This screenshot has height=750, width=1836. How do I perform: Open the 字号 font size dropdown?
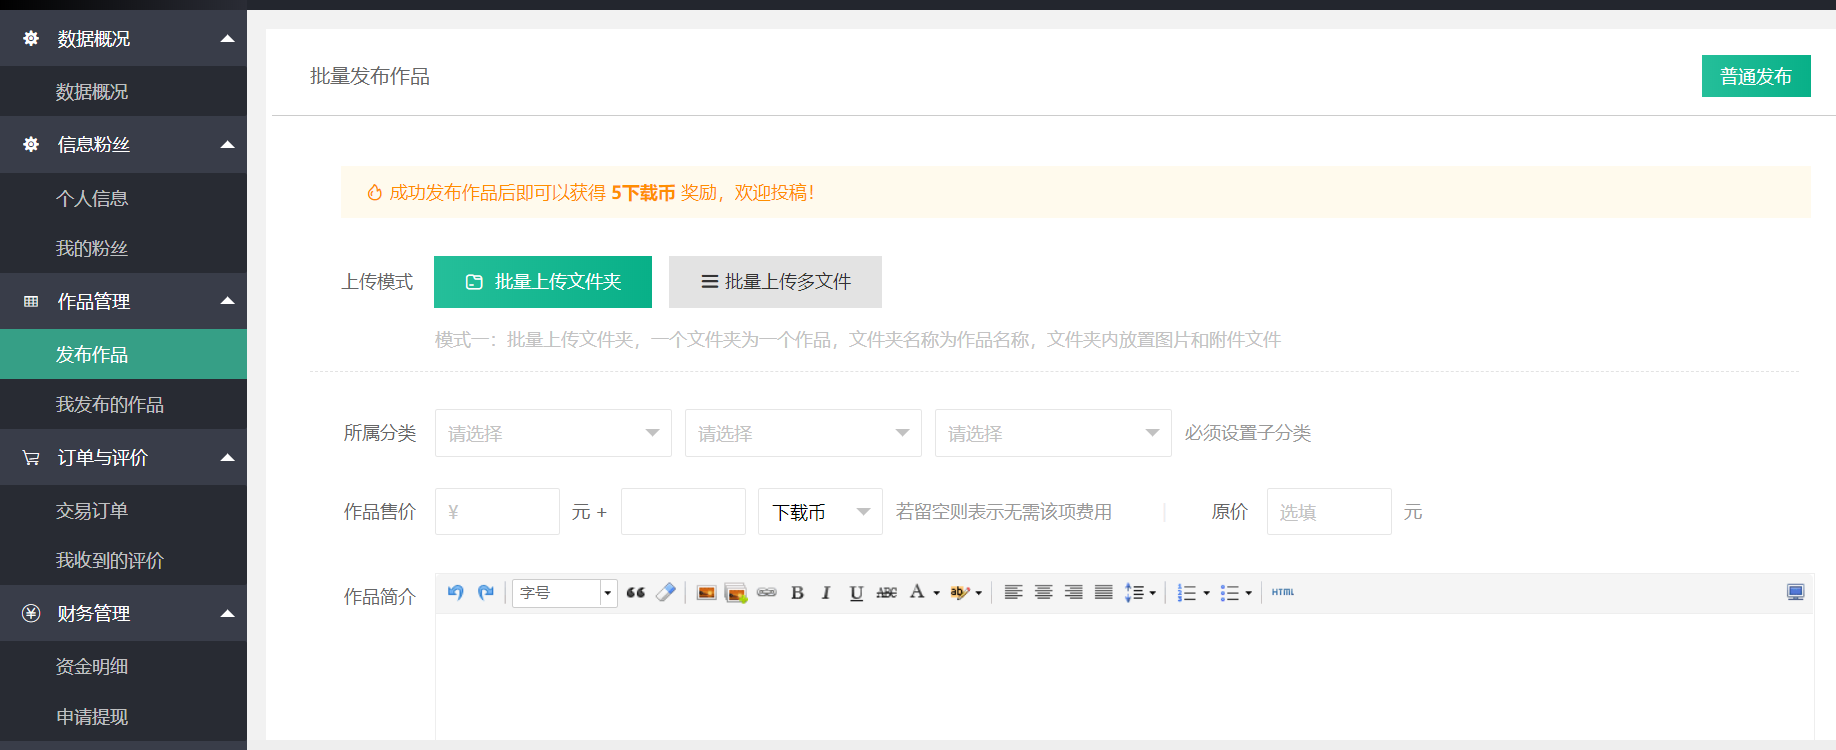coord(565,593)
